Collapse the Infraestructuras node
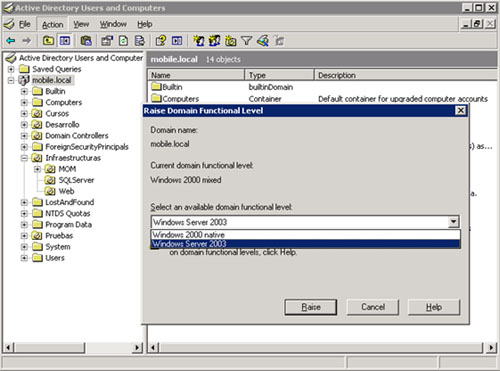 (x=24, y=158)
